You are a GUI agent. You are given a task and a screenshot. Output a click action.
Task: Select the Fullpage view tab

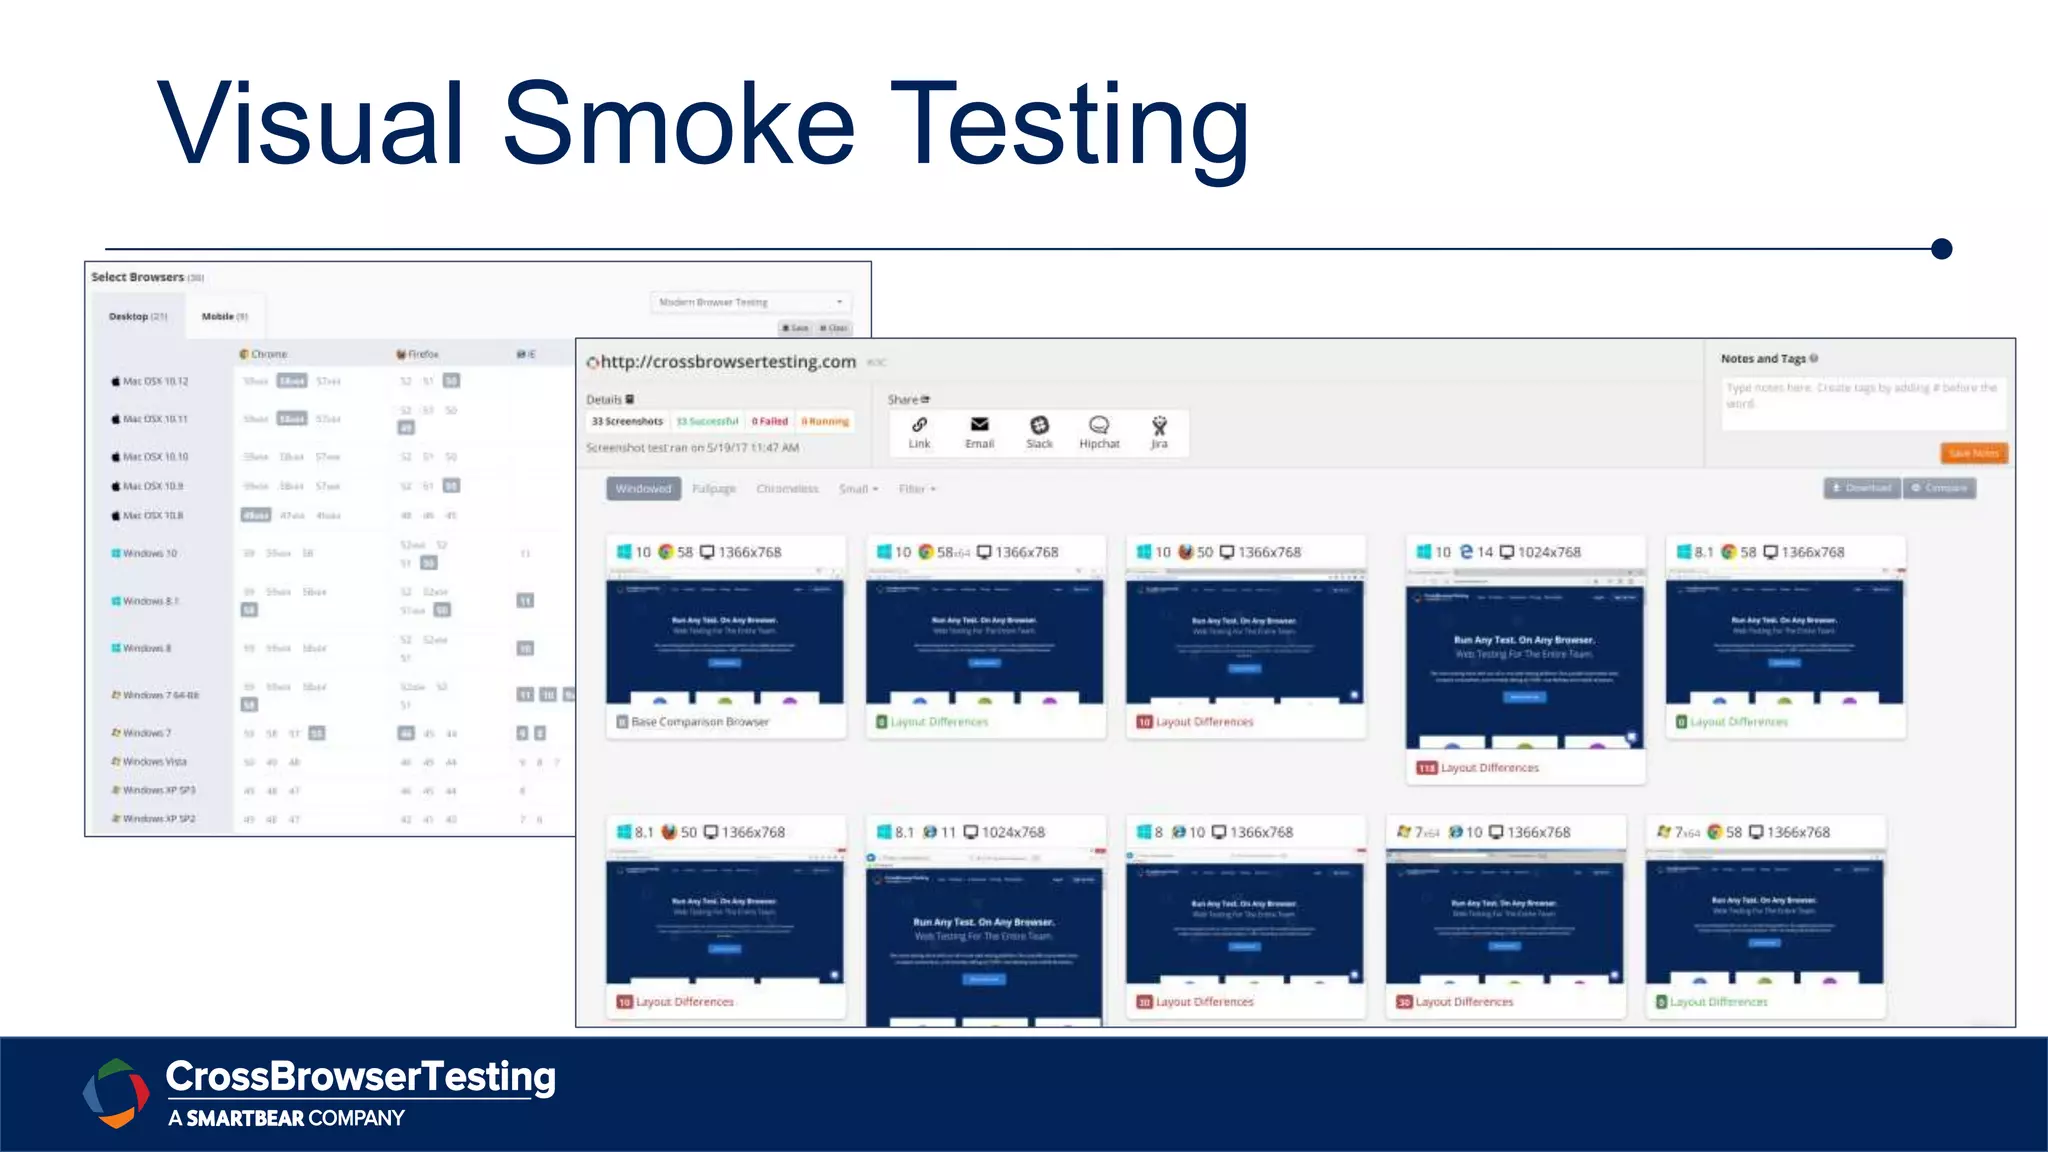click(714, 489)
